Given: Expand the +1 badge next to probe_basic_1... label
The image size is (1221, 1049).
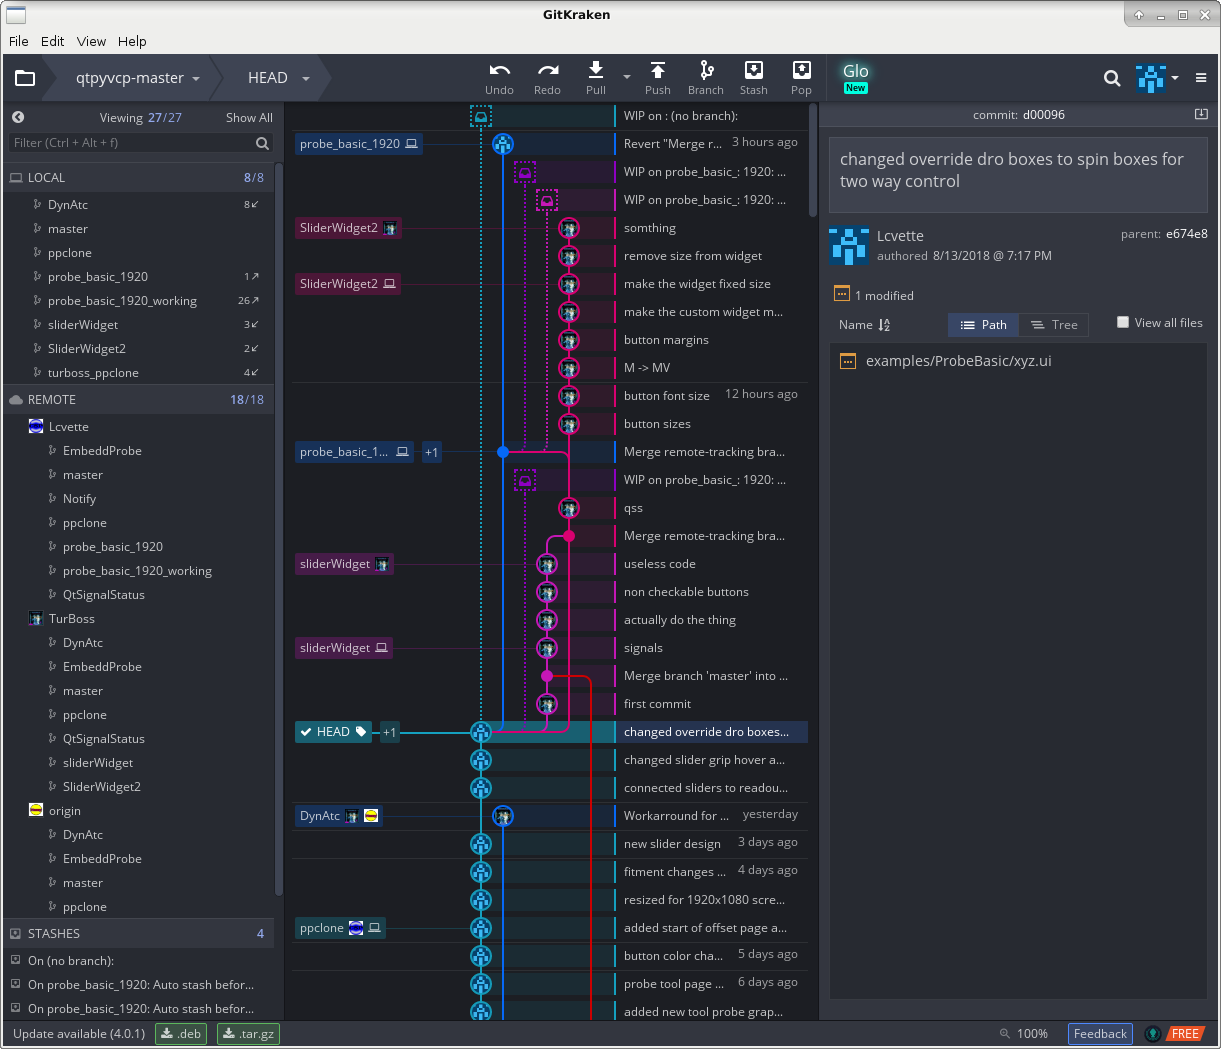Looking at the screenshot, I should (x=431, y=452).
